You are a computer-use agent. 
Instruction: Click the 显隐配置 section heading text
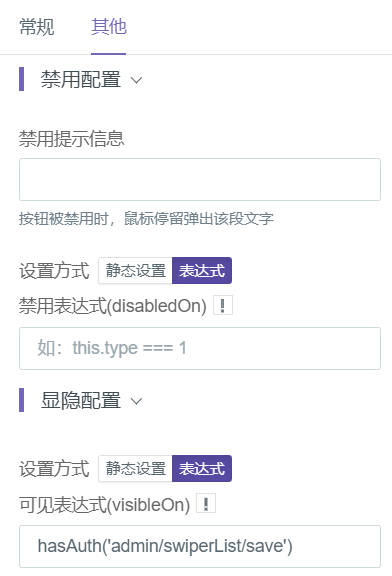click(81, 400)
